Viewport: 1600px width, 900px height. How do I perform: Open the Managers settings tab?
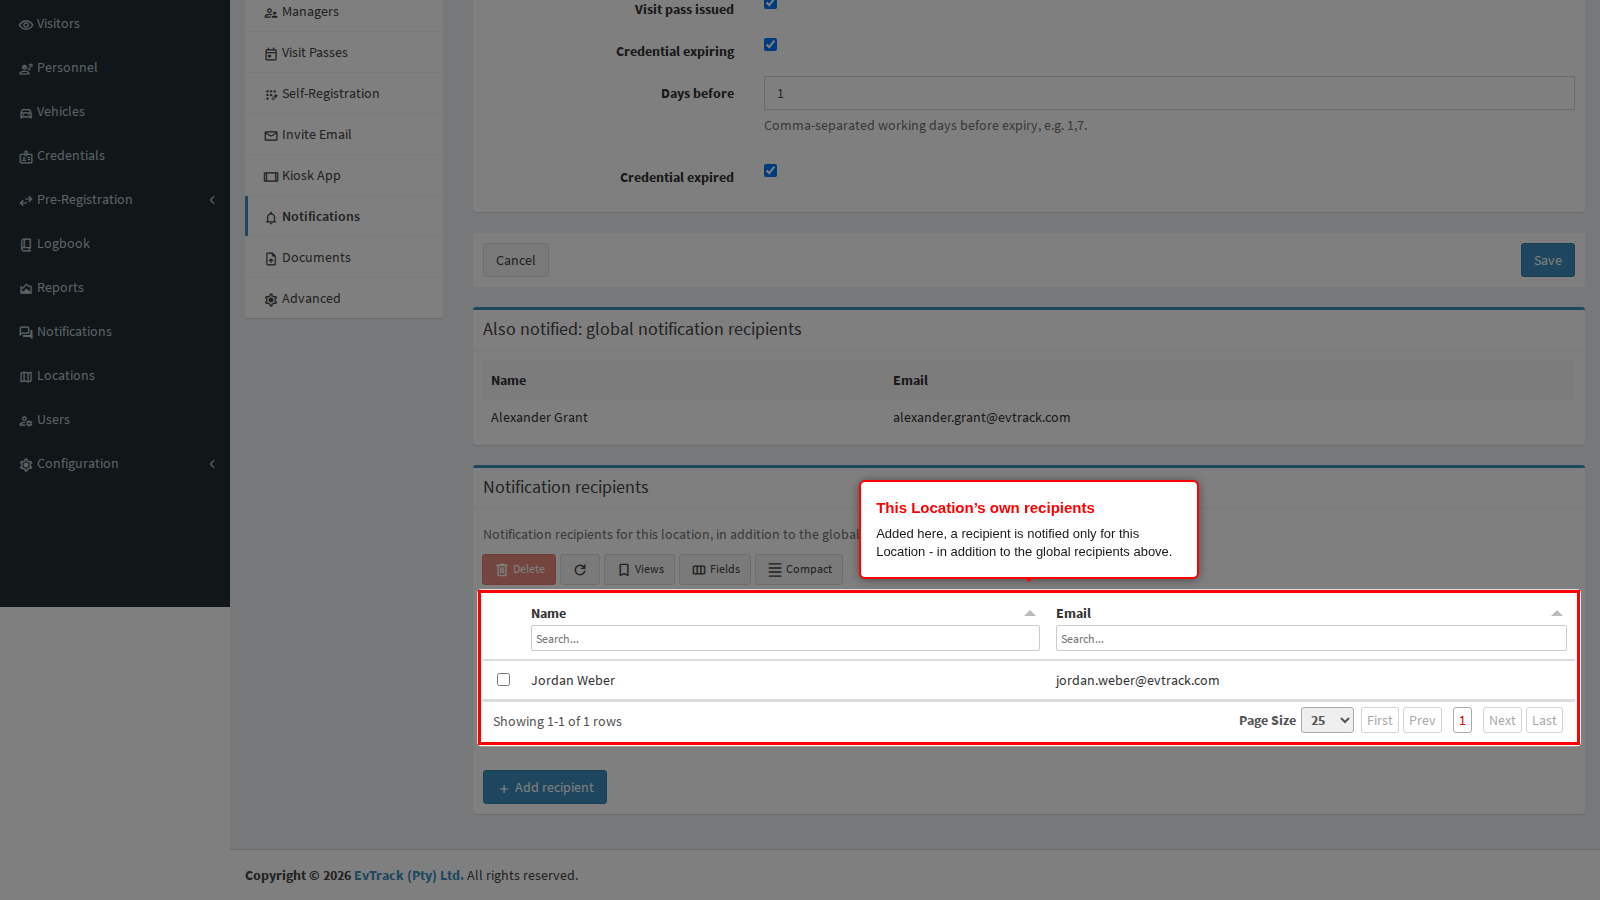tap(344, 12)
